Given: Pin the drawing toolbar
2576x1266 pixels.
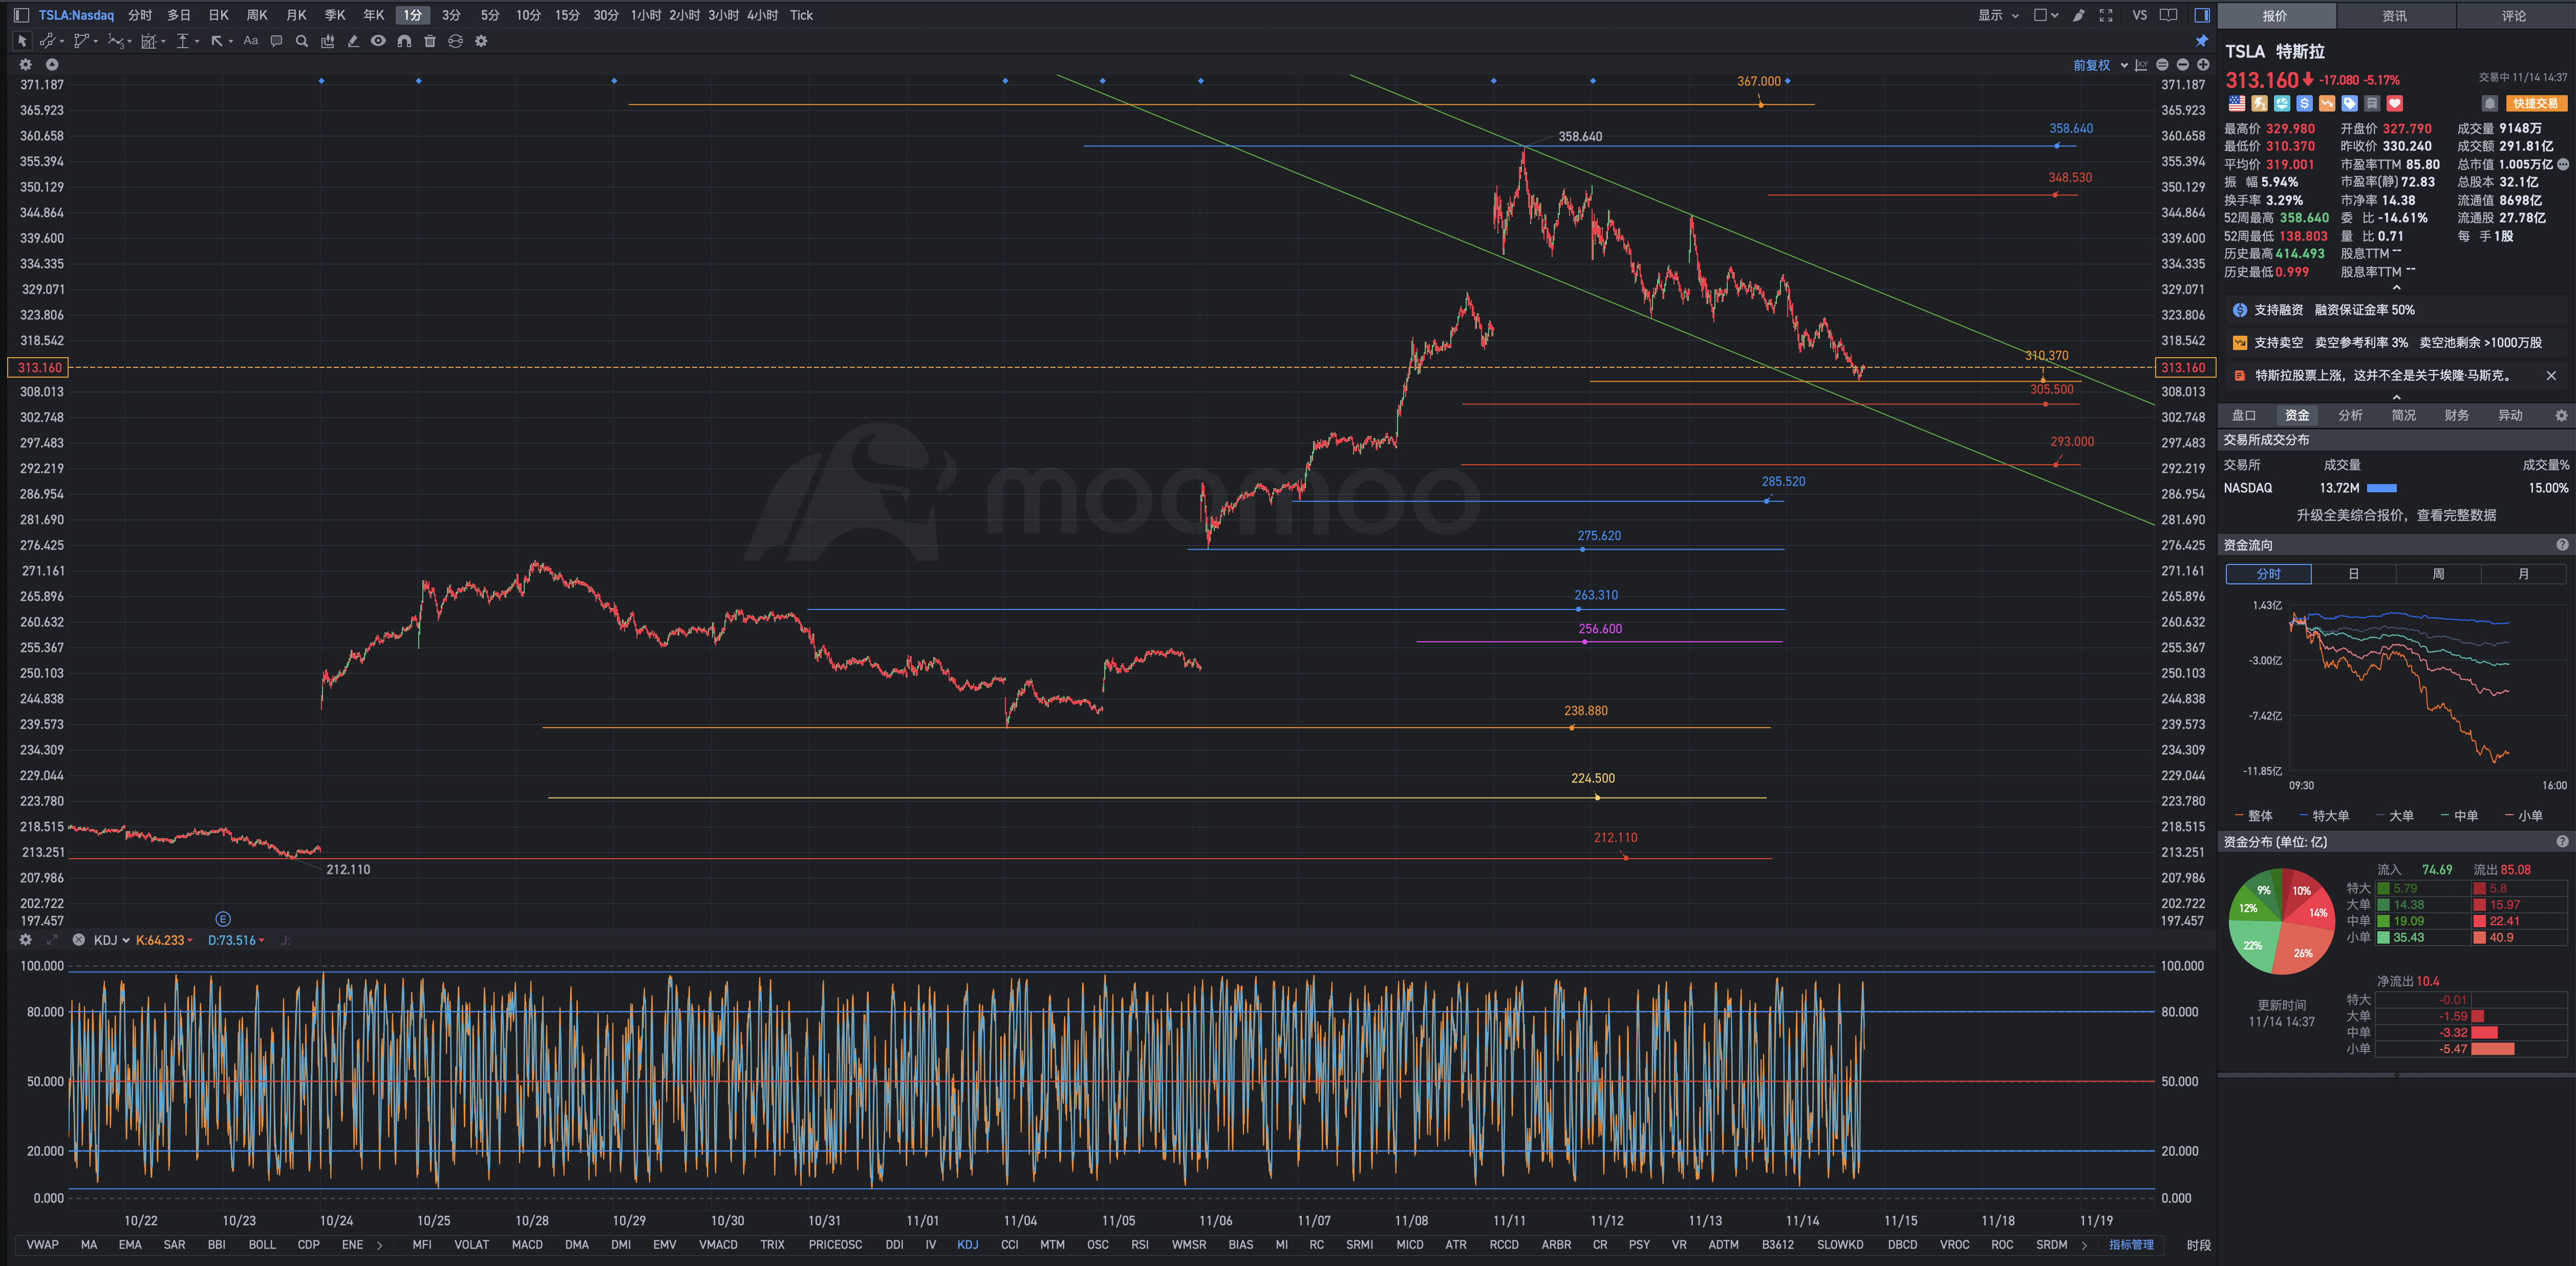Looking at the screenshot, I should pos(2201,41).
